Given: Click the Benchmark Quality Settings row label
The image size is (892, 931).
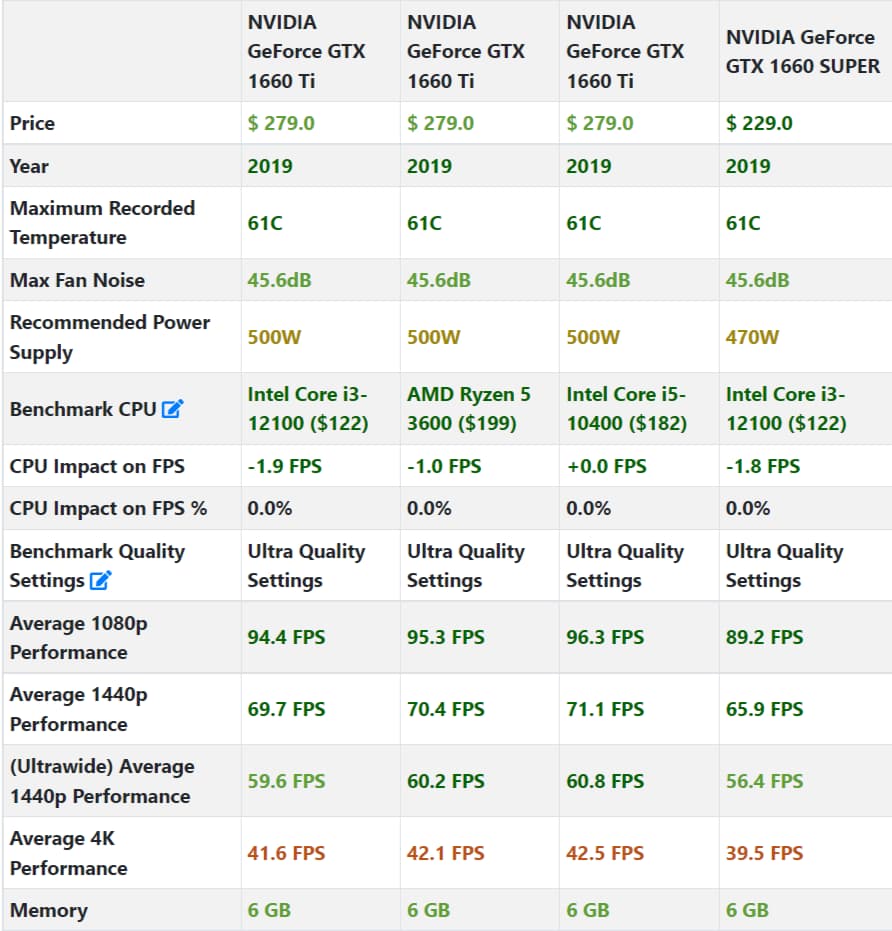Looking at the screenshot, I should point(97,565).
